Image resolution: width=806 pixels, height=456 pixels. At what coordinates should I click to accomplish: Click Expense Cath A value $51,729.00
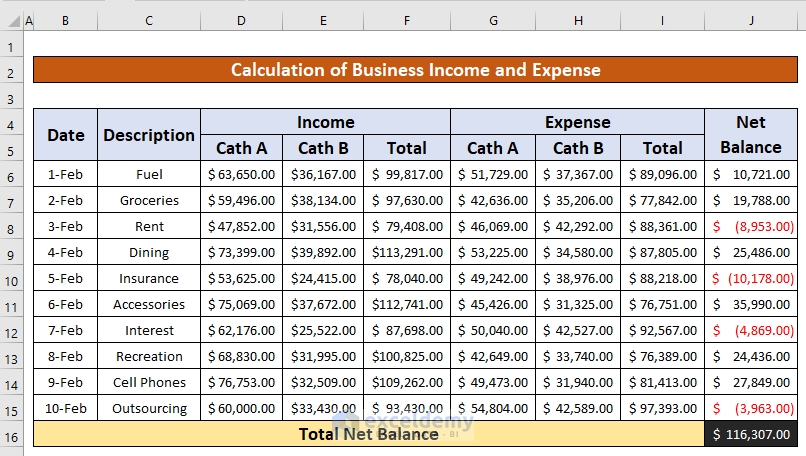point(493,175)
